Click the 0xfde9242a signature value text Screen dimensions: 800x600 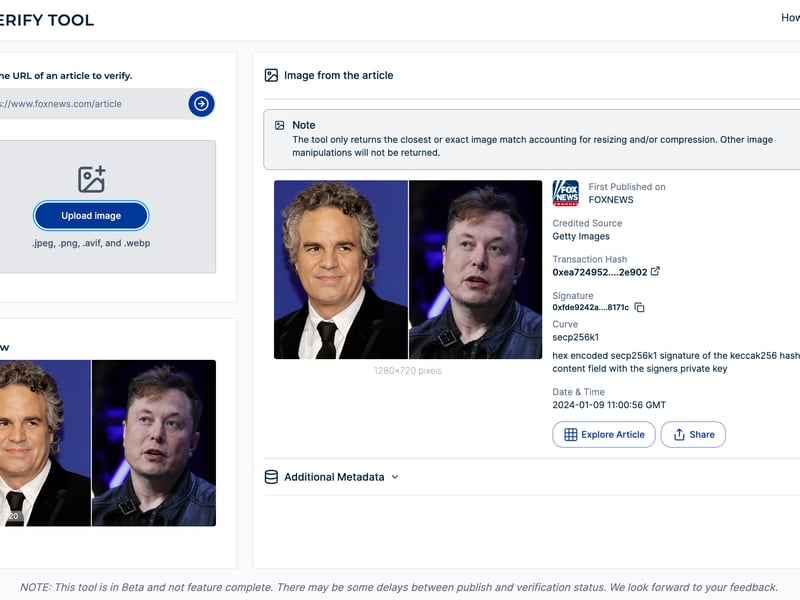click(590, 308)
